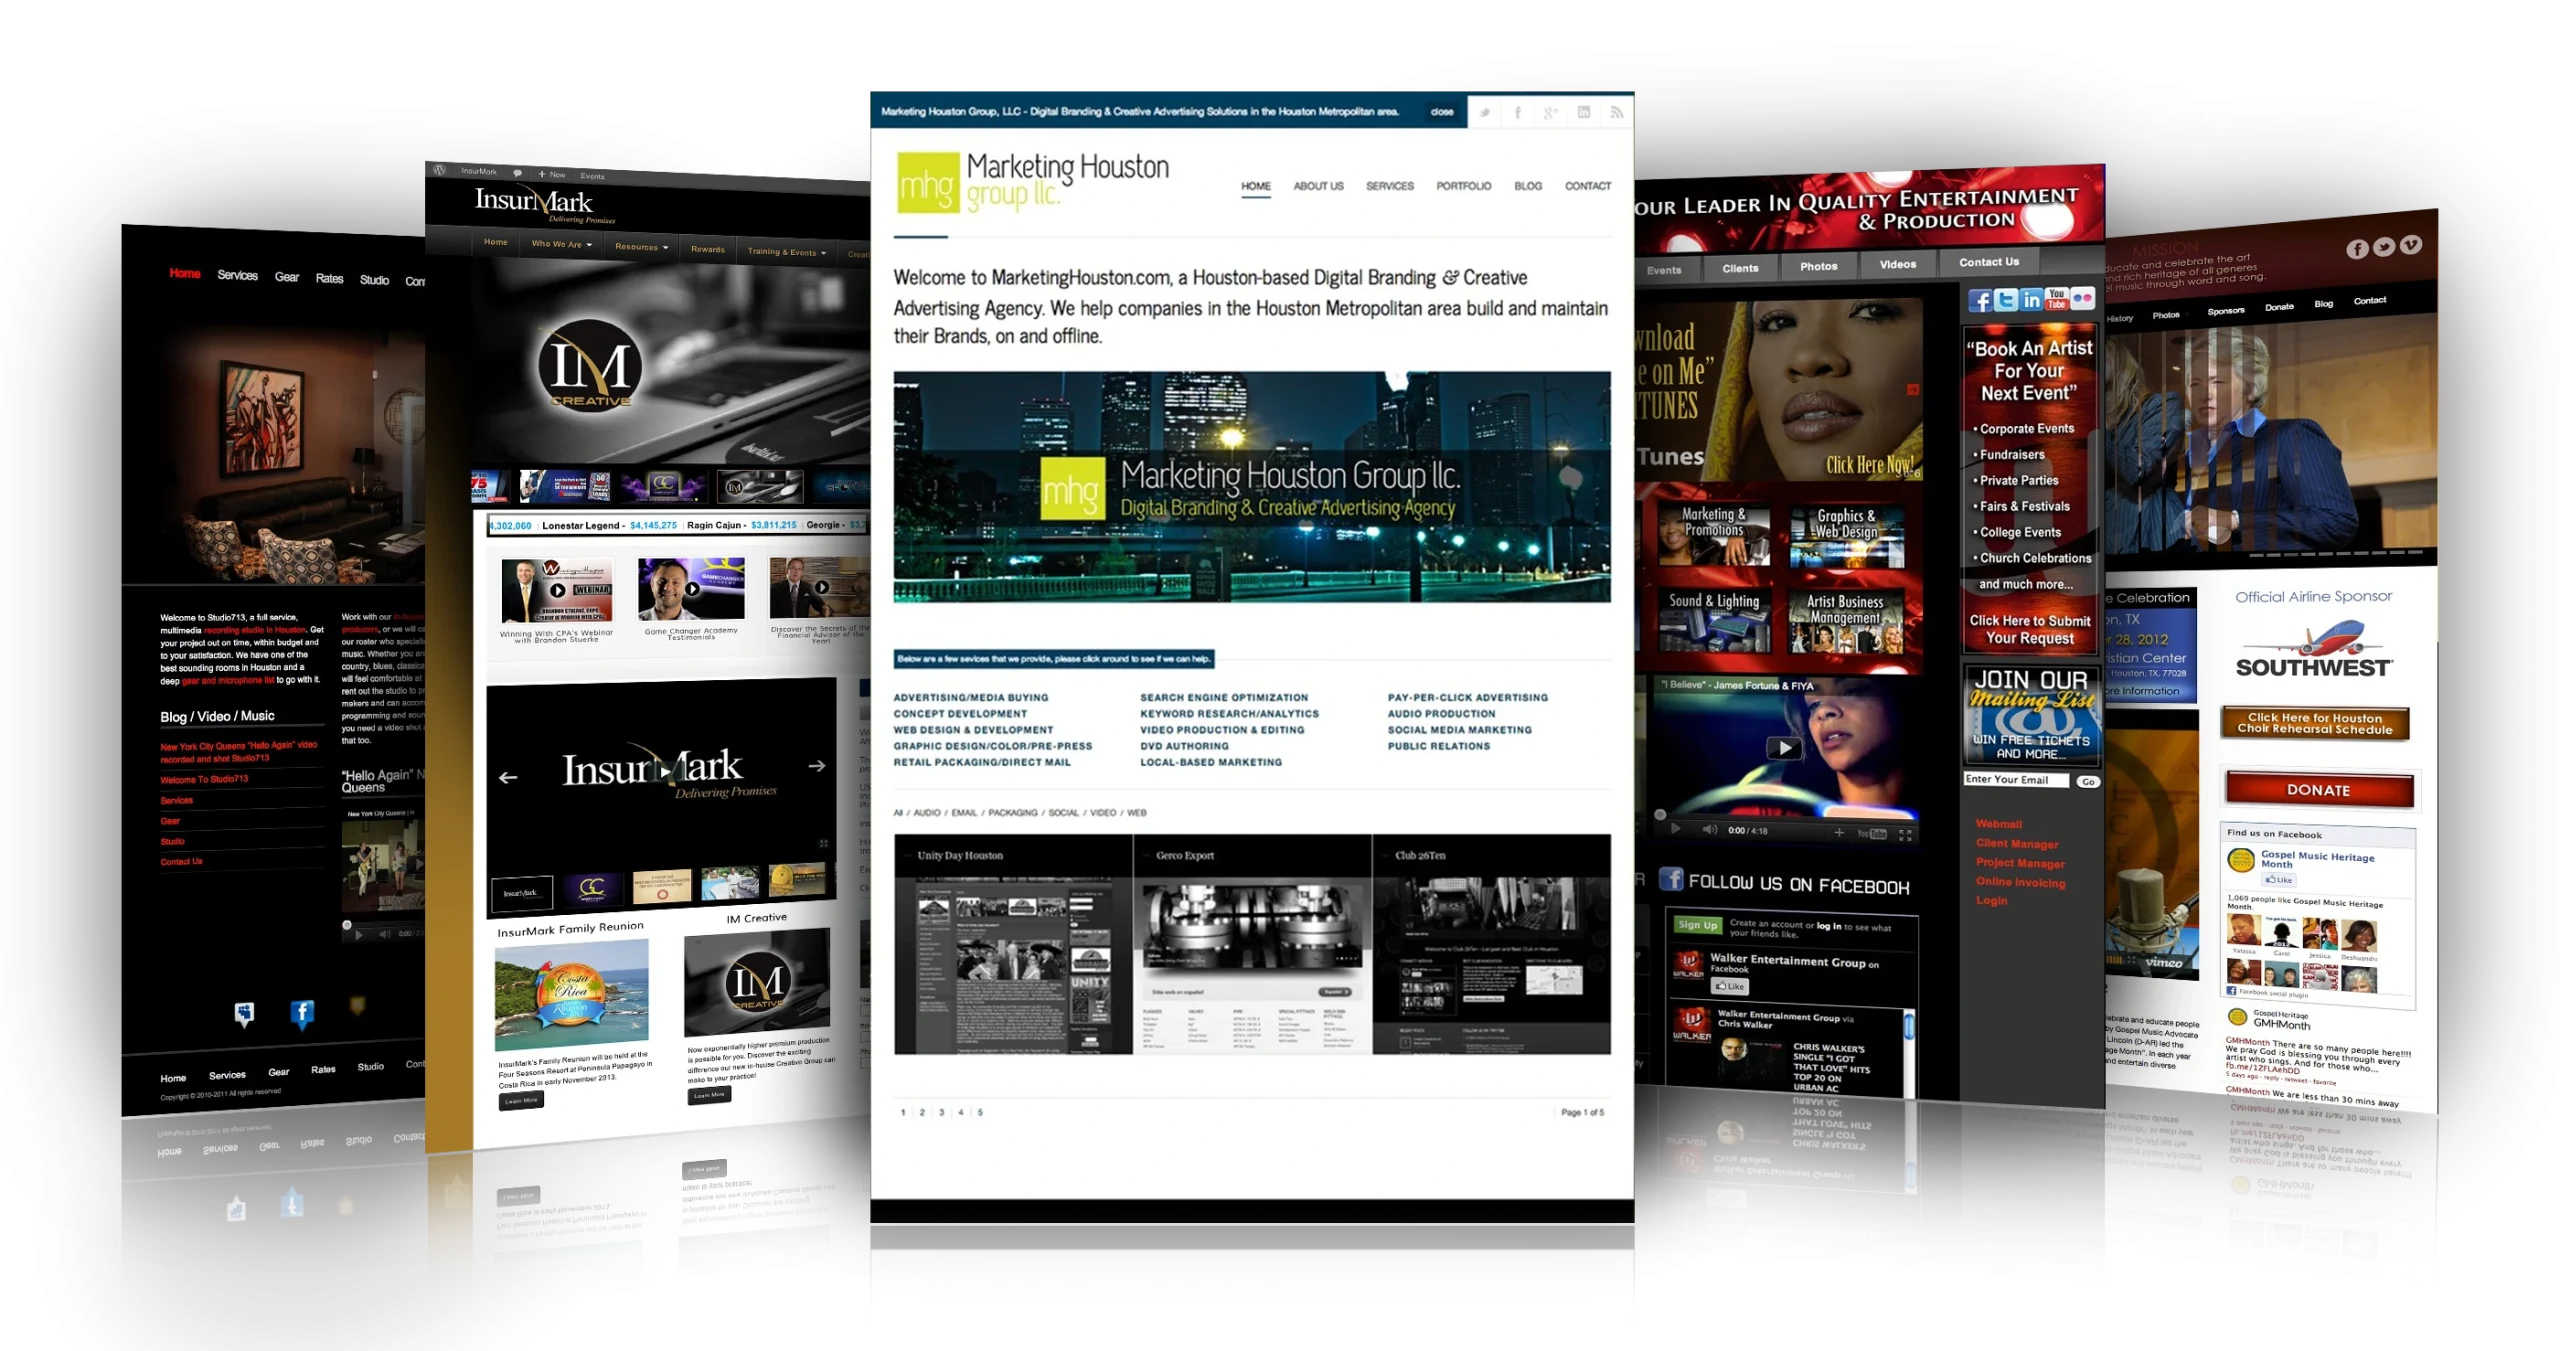Image resolution: width=2560 pixels, height=1351 pixels.
Task: Open Videos tab on Walker Entertainment page
Action: click(x=1898, y=265)
